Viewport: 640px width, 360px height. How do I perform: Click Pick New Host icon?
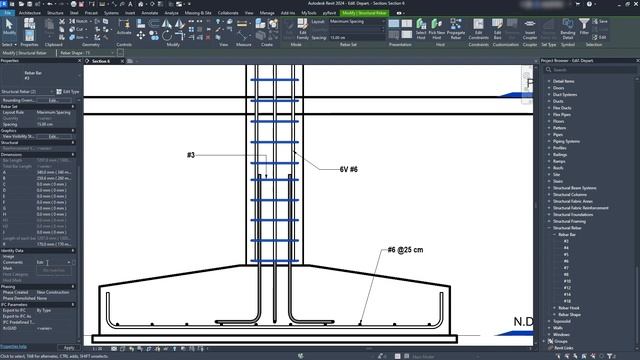pyautogui.click(x=436, y=29)
